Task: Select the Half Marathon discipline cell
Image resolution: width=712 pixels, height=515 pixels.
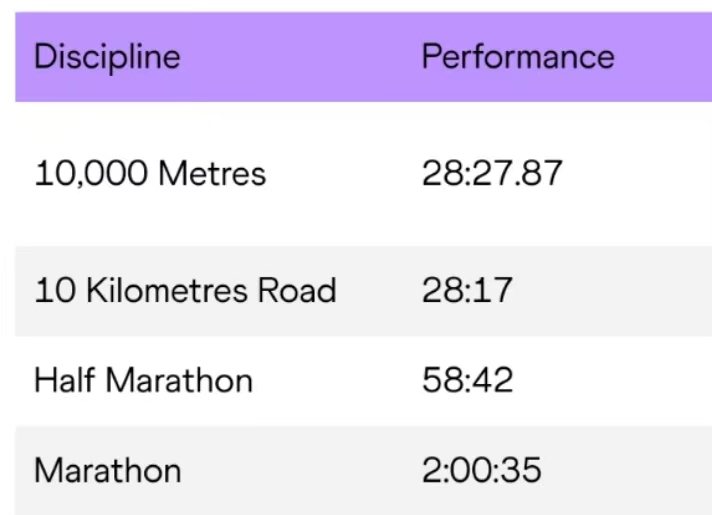Action: [143, 380]
